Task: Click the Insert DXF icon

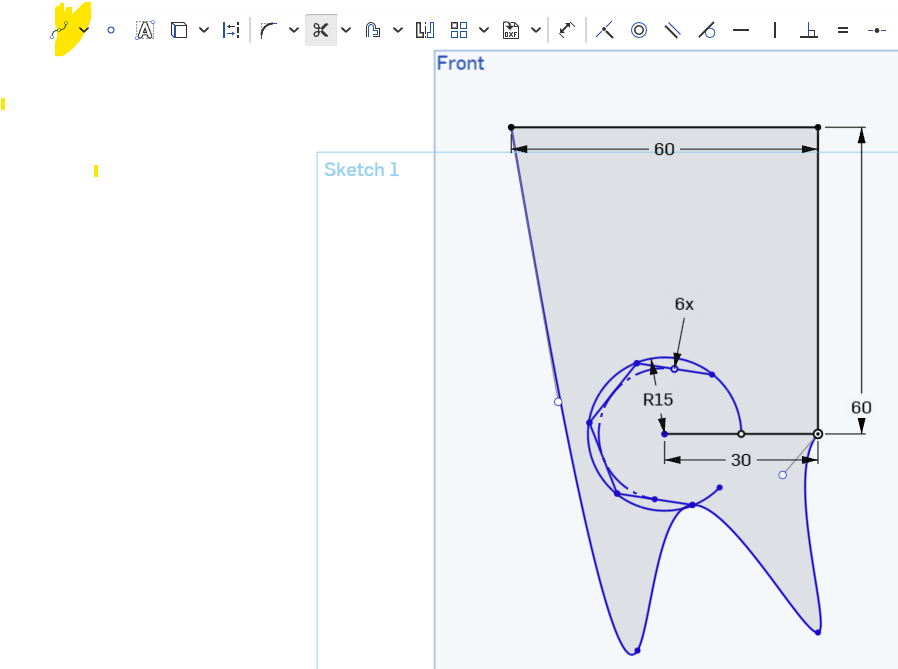Action: click(x=511, y=30)
